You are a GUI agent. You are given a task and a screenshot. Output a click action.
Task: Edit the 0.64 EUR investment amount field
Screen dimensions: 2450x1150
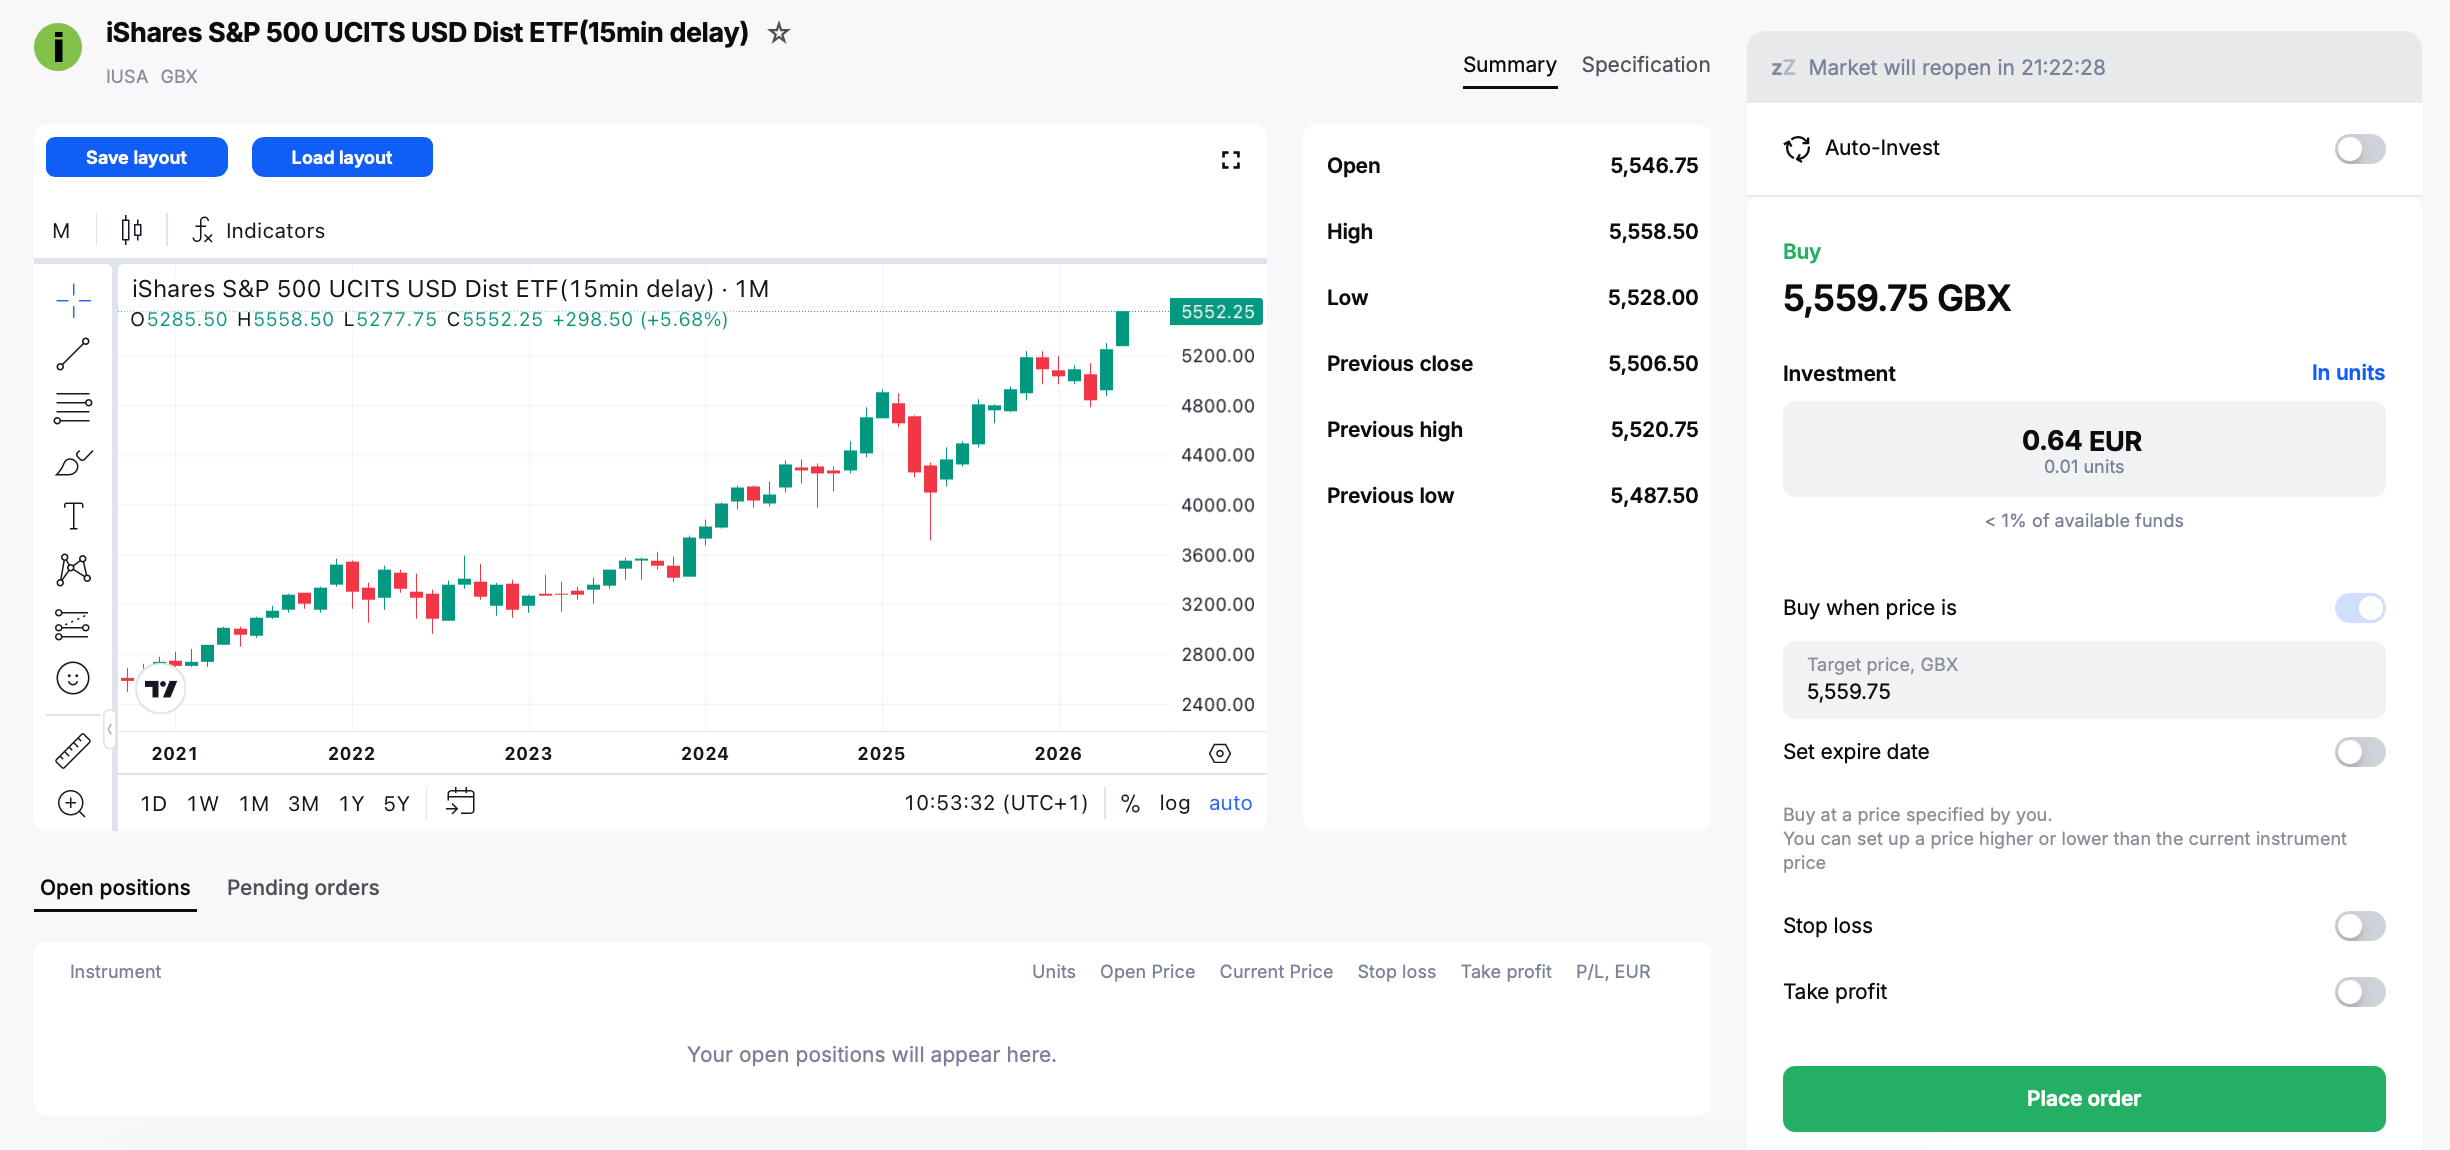point(2084,449)
